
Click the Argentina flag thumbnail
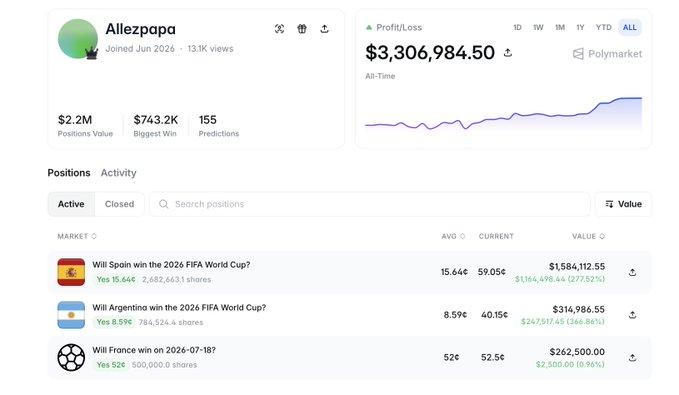(x=71, y=315)
